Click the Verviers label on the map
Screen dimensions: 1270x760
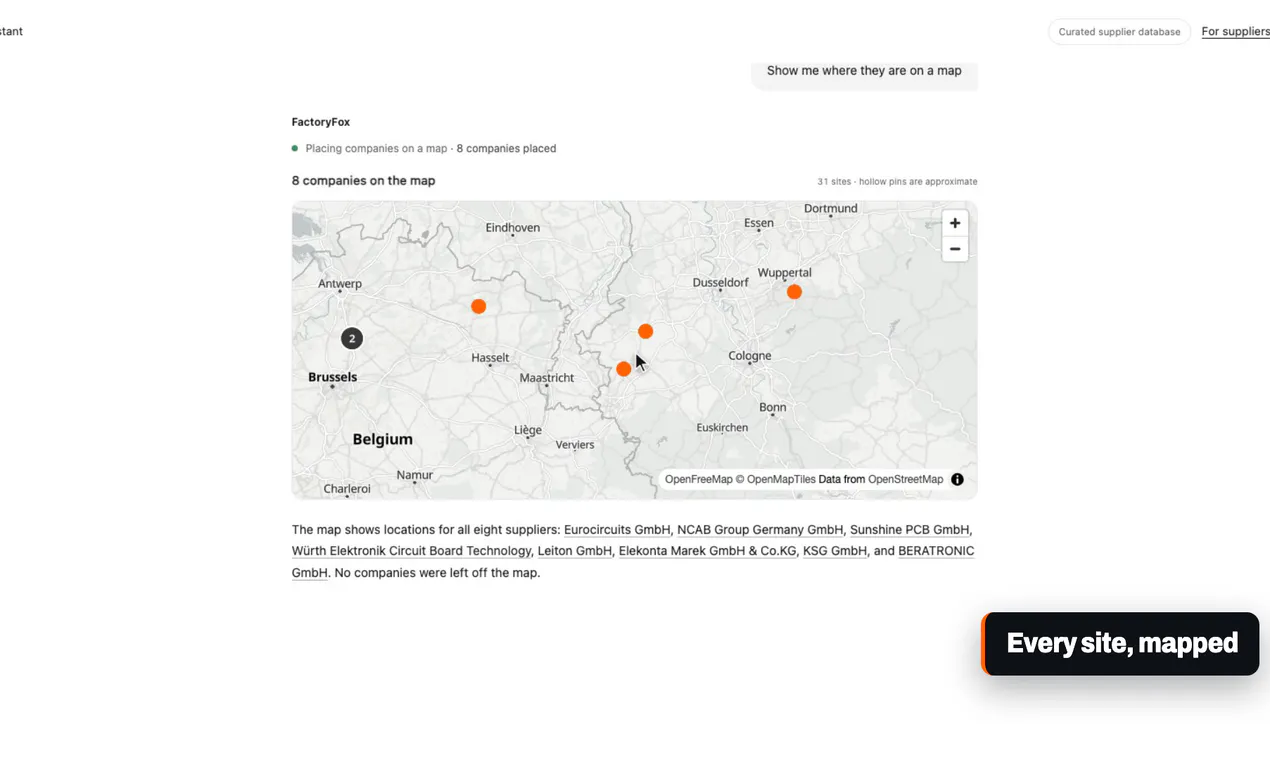tap(575, 444)
